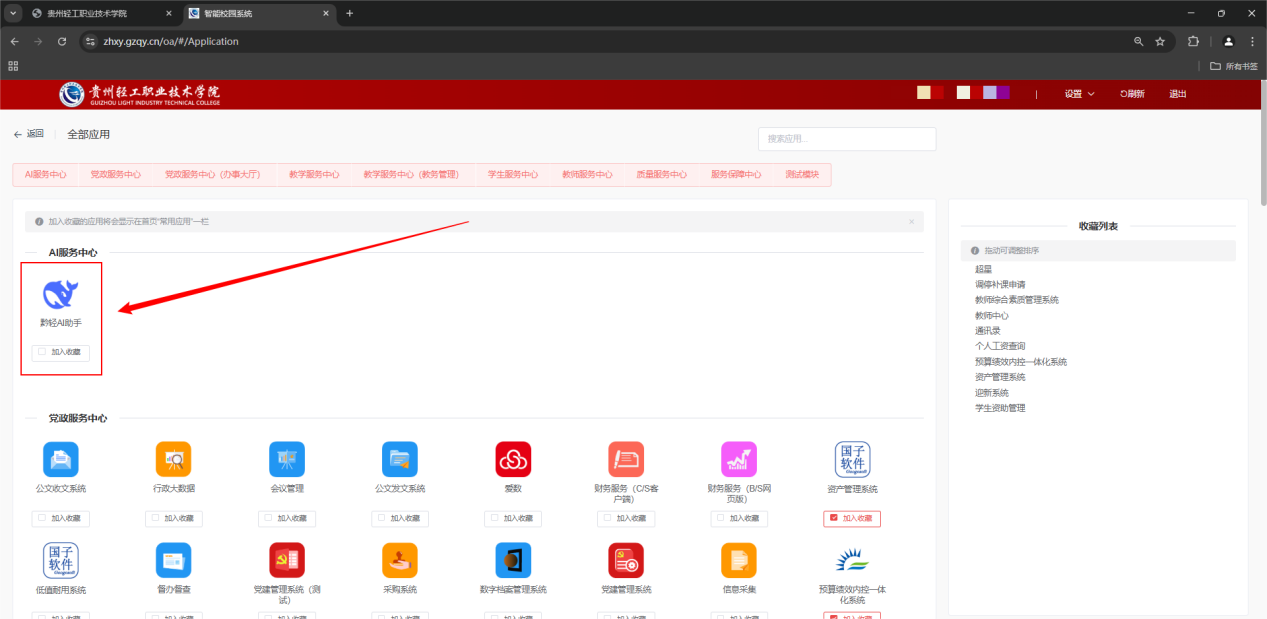Click the 返回 back link

click(28, 134)
